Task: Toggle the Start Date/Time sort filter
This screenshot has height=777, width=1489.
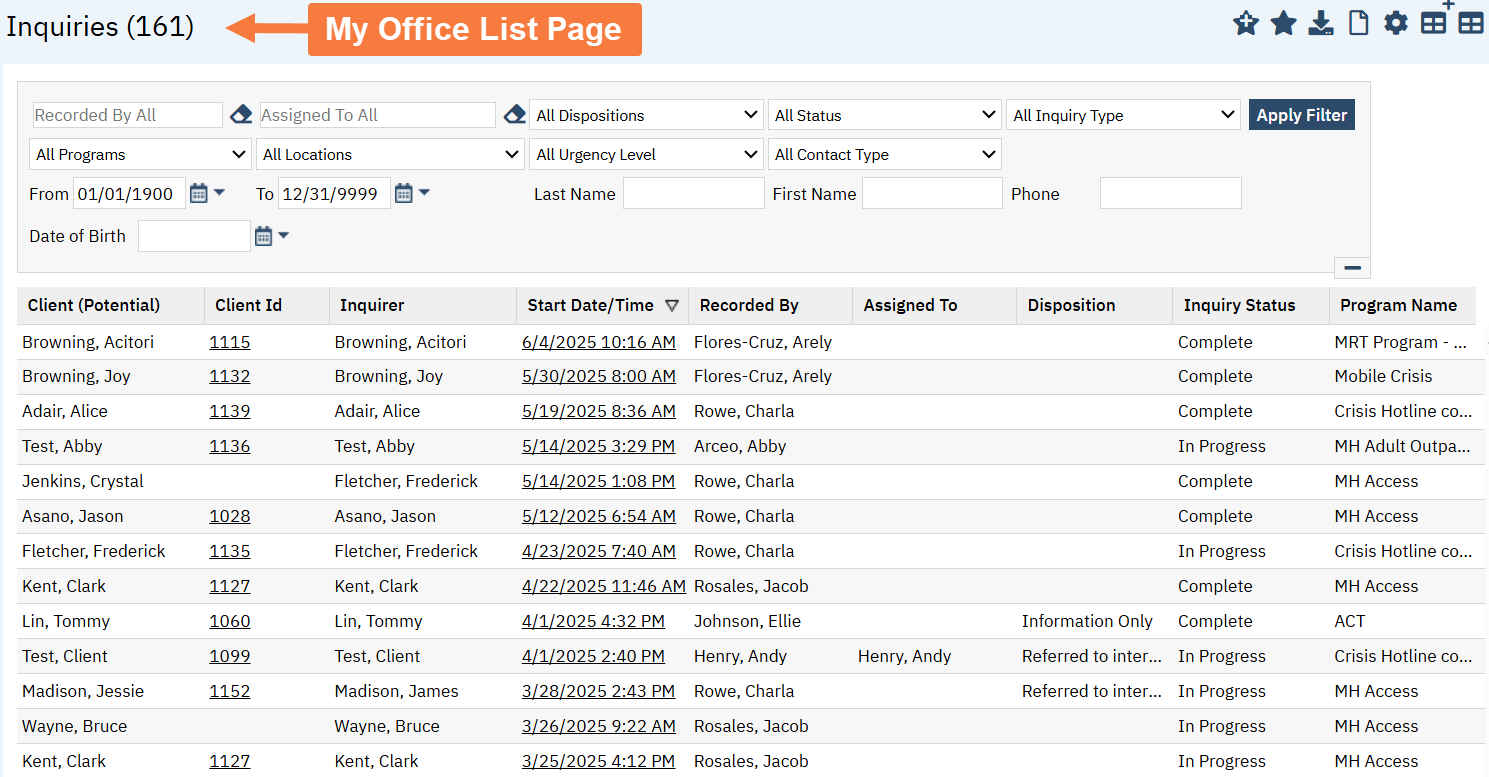Action: coord(673,306)
